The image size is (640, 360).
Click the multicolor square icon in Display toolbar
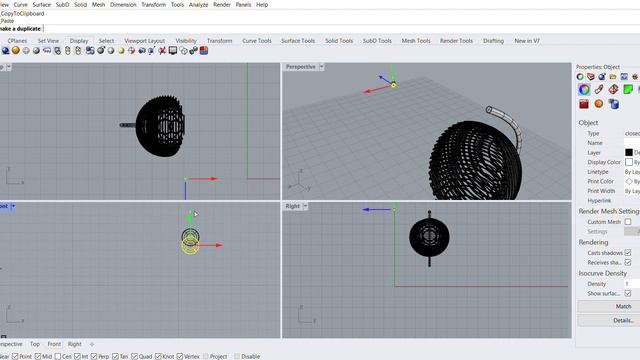coord(204,51)
